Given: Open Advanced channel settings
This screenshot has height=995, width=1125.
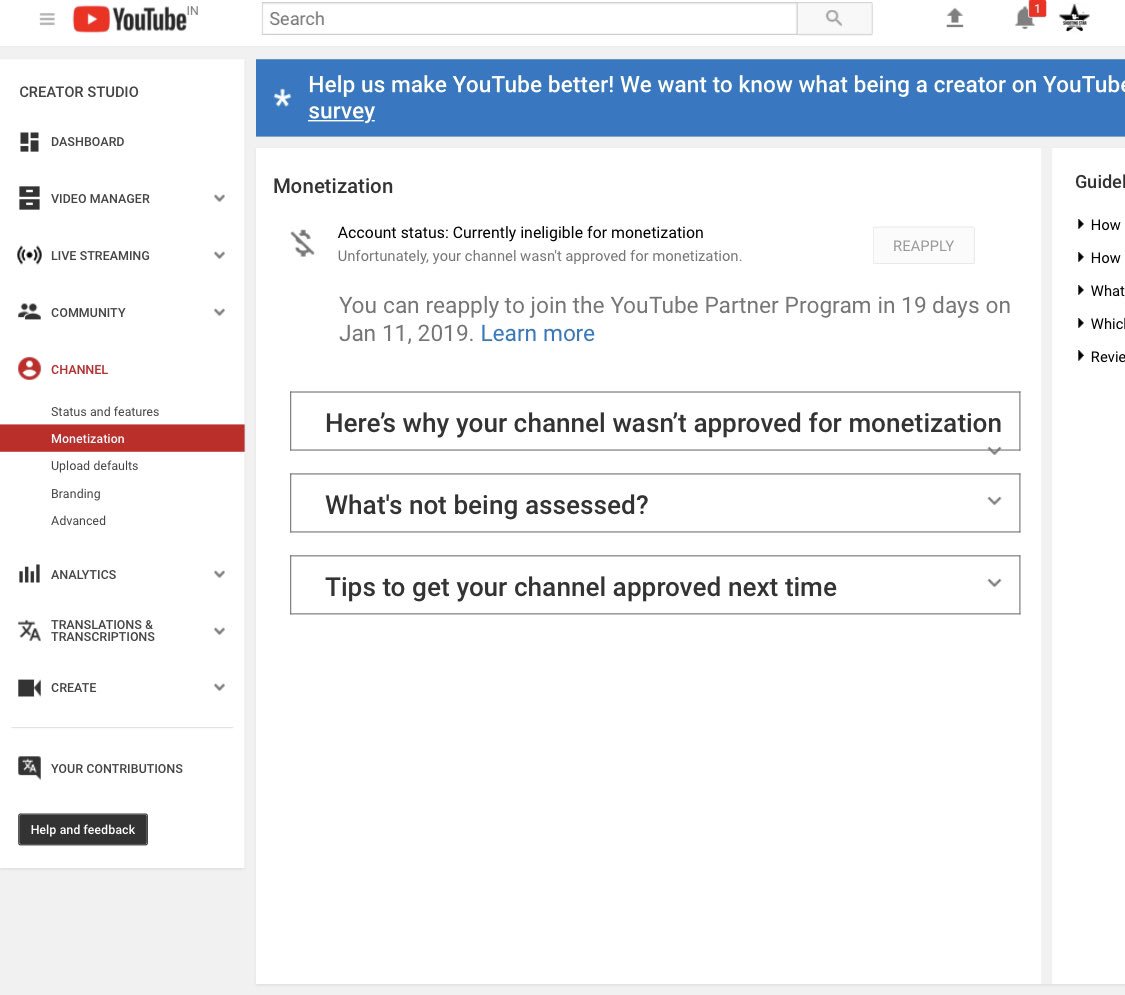Looking at the screenshot, I should tap(78, 521).
